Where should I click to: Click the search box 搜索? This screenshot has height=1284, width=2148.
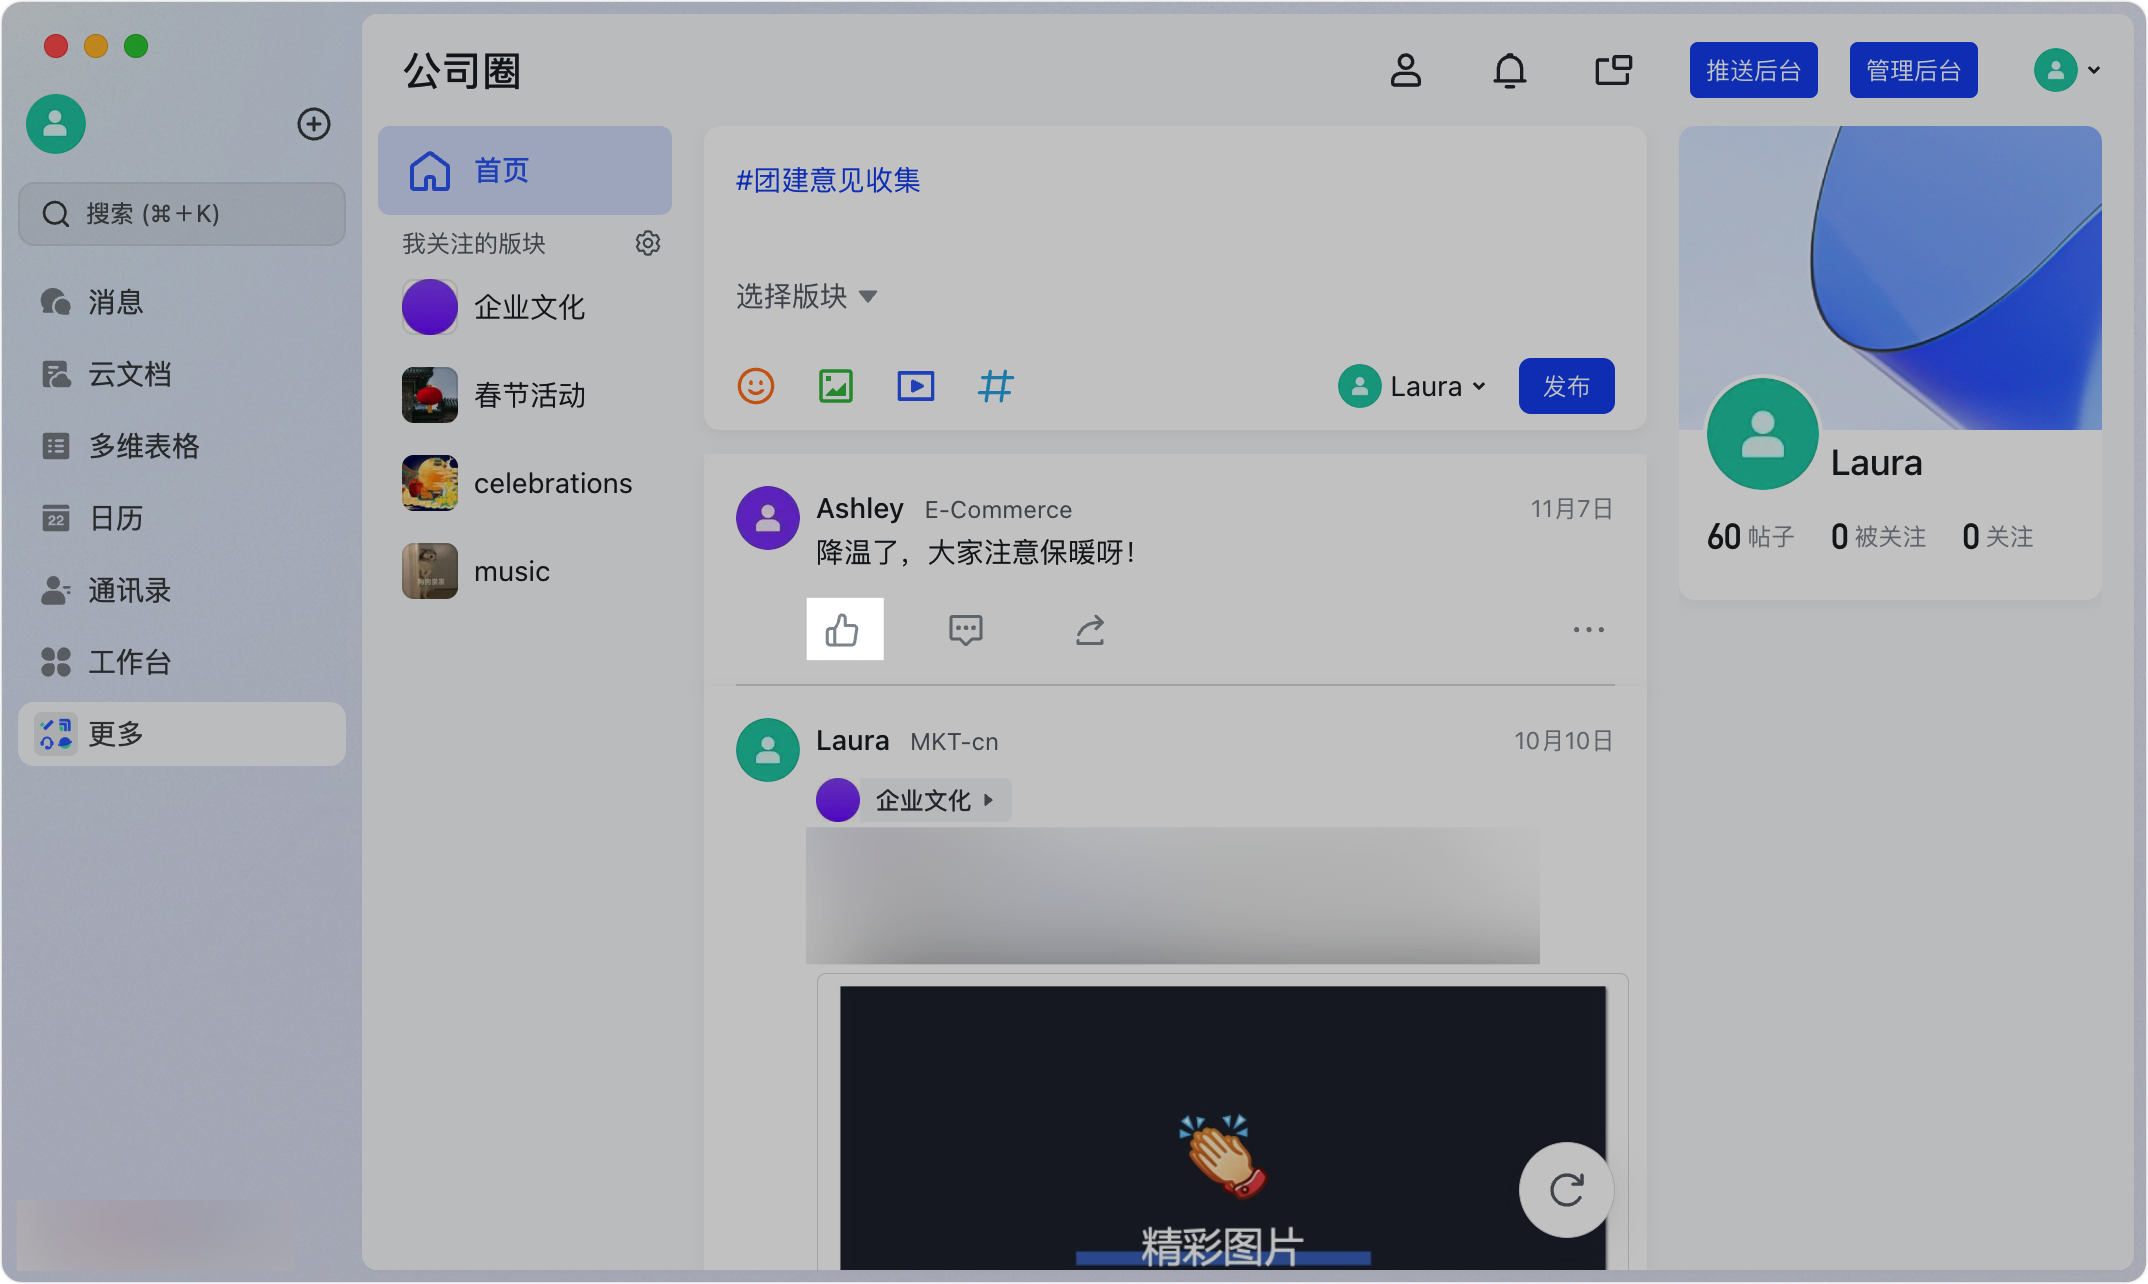182,214
